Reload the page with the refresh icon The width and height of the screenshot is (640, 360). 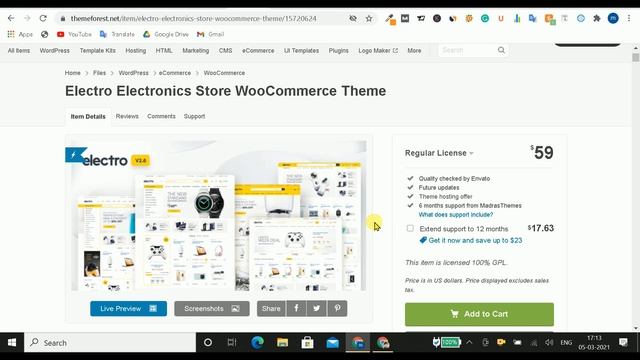[x=43, y=18]
